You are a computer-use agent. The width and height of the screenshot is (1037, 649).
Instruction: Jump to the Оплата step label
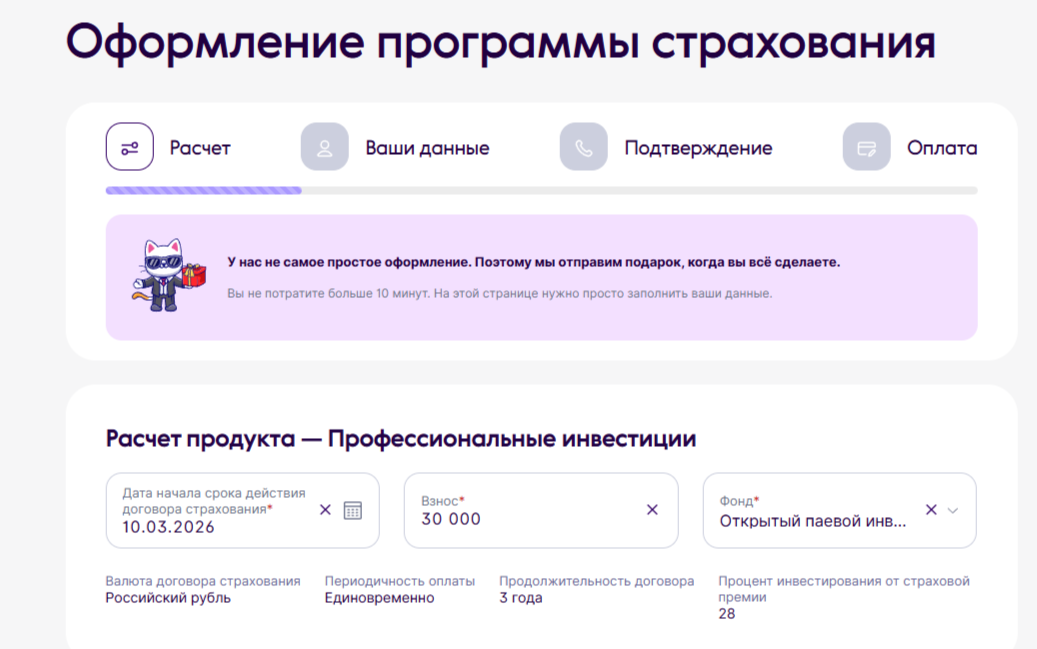point(941,148)
